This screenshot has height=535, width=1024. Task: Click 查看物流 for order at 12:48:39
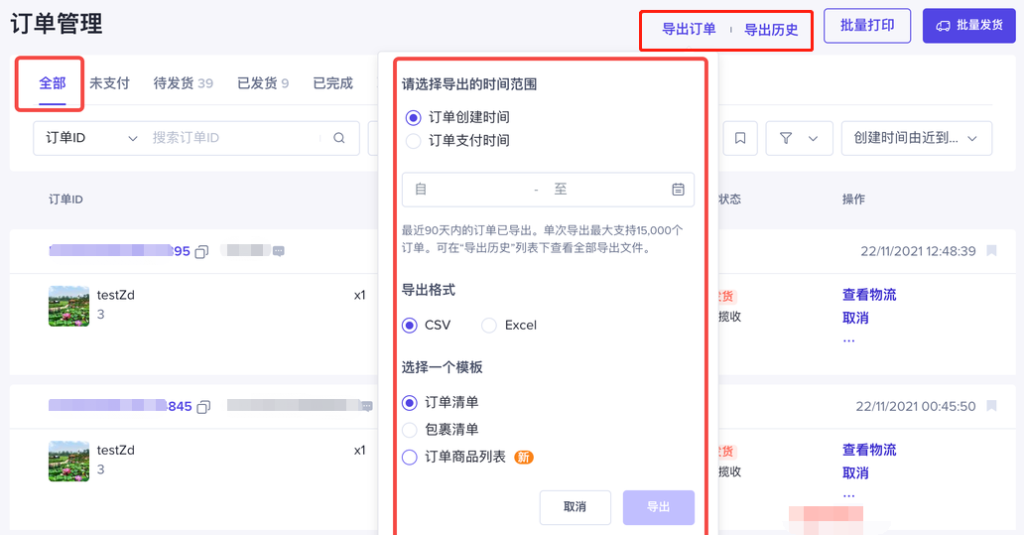pyautogui.click(x=869, y=295)
